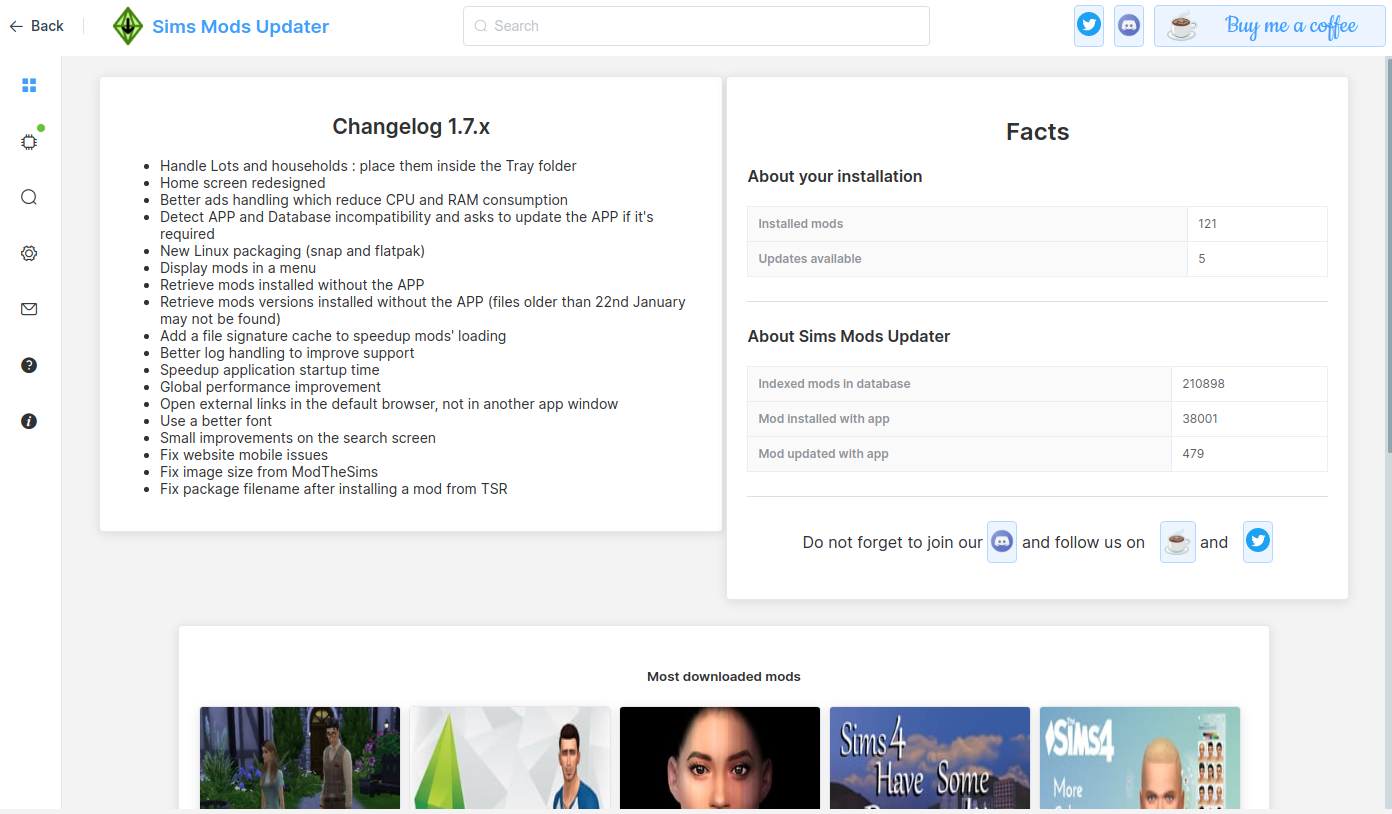1392x814 pixels.
Task: Focus the Search input field
Action: (696, 26)
